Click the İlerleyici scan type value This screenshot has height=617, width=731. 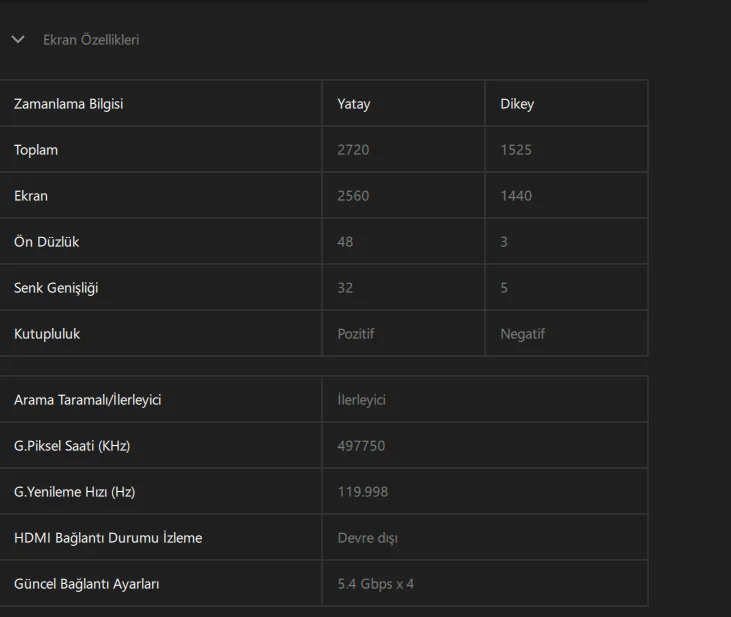coord(362,400)
